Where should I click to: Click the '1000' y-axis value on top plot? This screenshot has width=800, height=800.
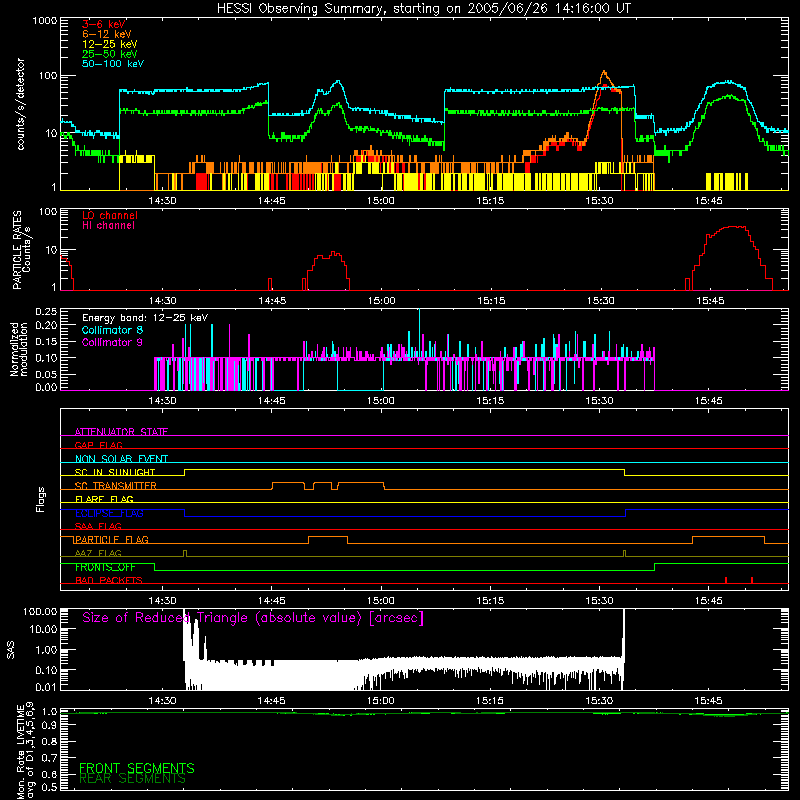pyautogui.click(x=45, y=21)
